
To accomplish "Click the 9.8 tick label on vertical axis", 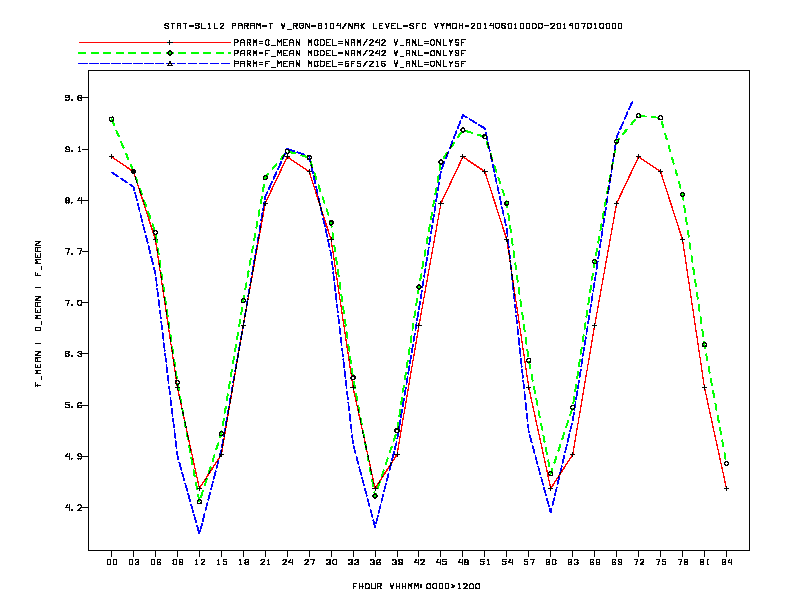I will point(73,98).
